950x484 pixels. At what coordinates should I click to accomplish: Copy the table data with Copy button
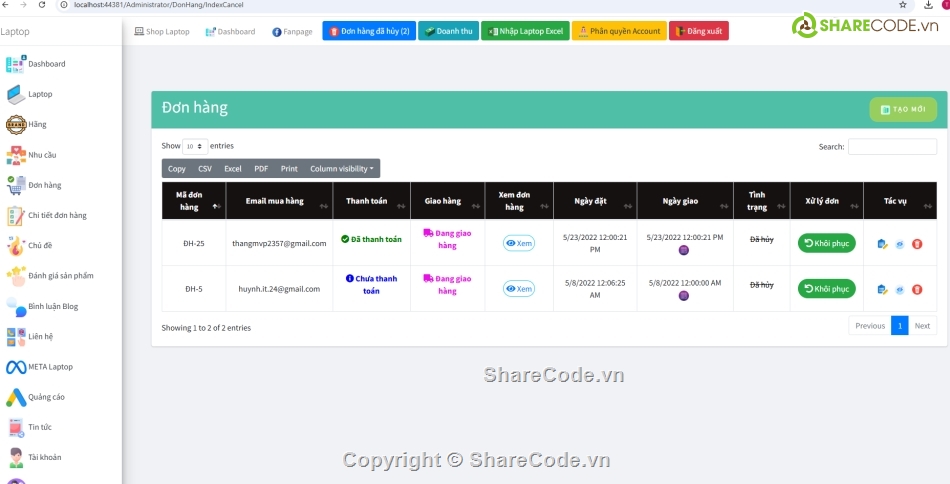click(177, 168)
